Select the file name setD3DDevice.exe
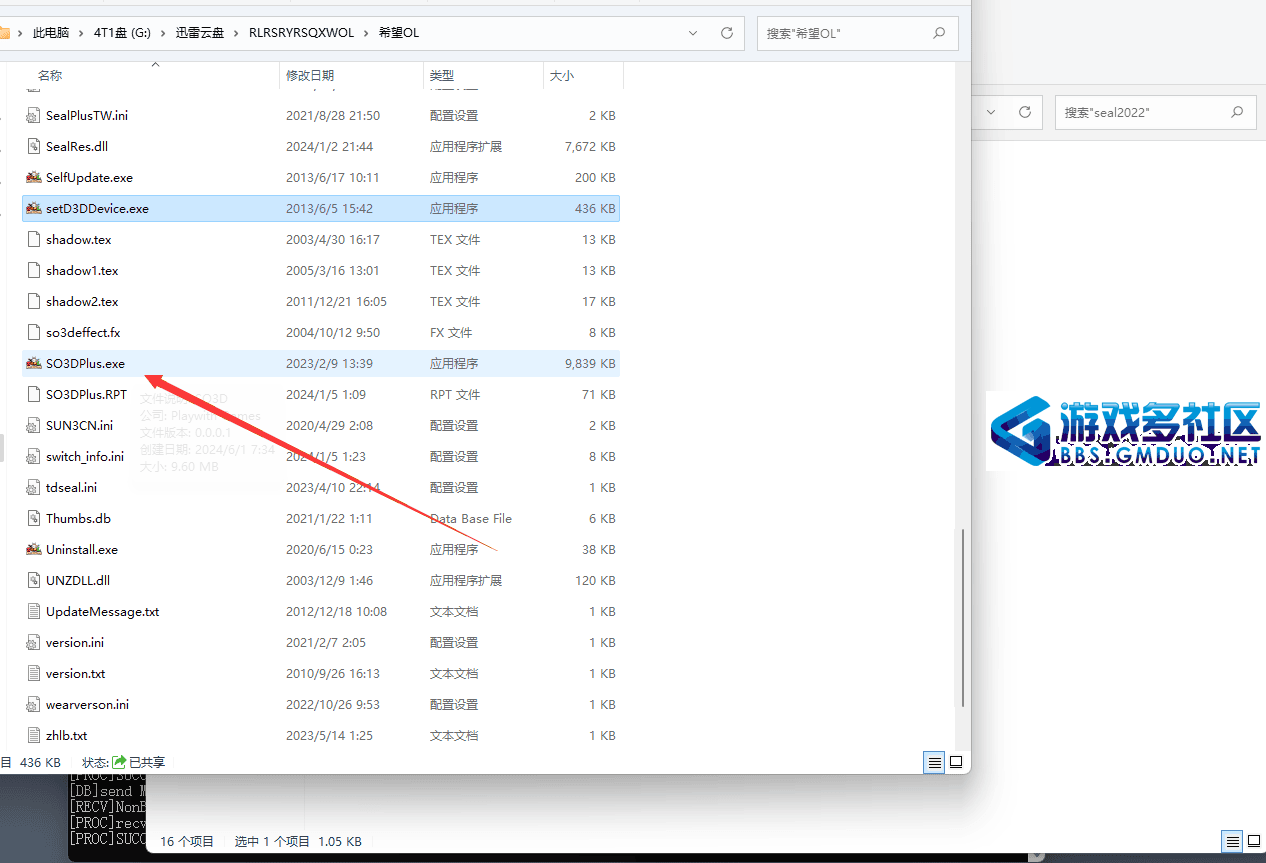The height and width of the screenshot is (863, 1266). click(97, 208)
